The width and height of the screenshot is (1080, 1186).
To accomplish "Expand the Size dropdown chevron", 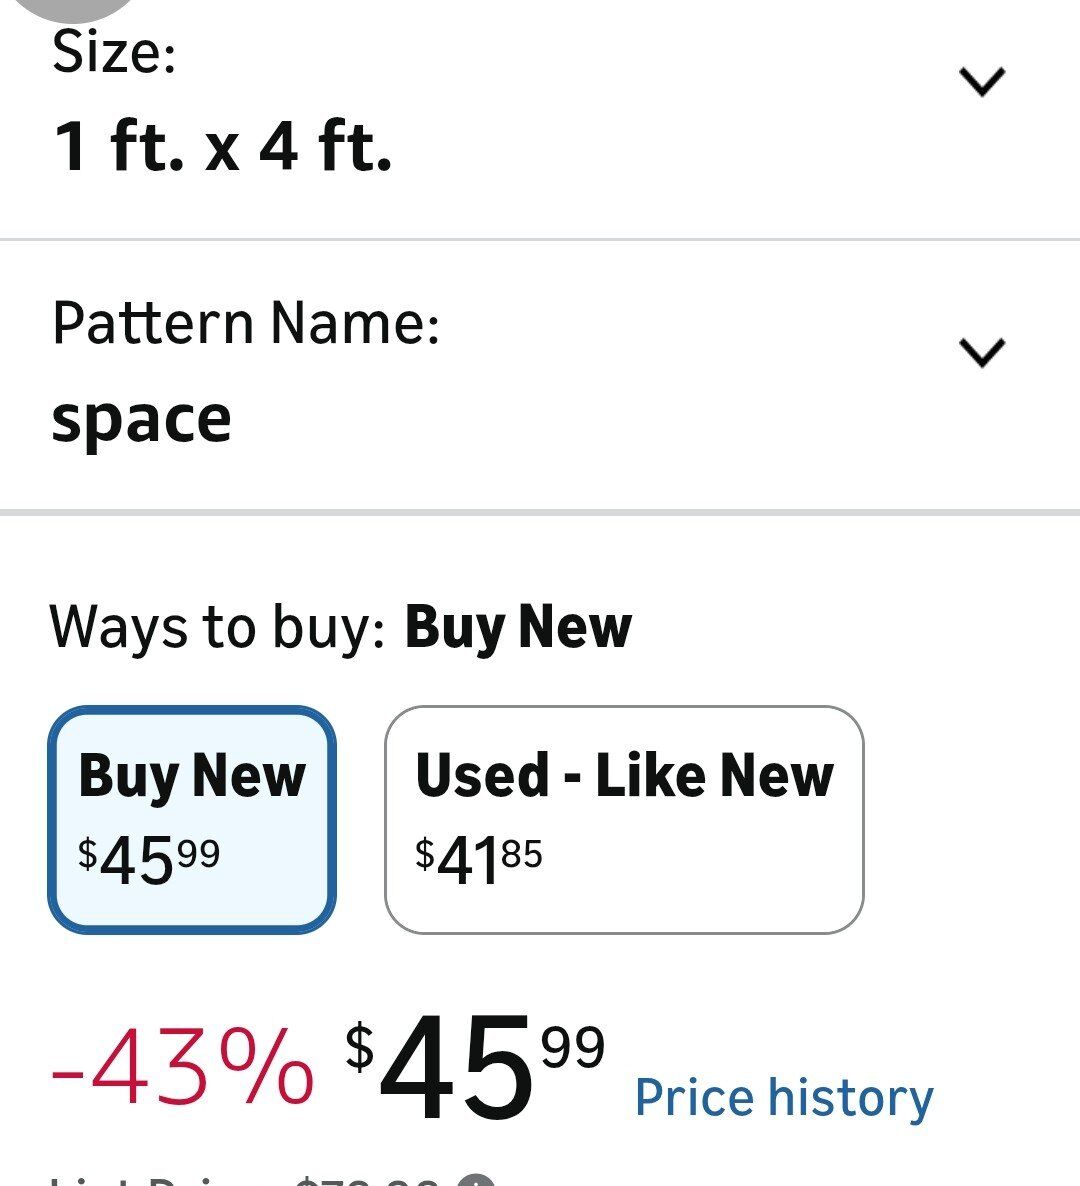I will pyautogui.click(x=981, y=82).
